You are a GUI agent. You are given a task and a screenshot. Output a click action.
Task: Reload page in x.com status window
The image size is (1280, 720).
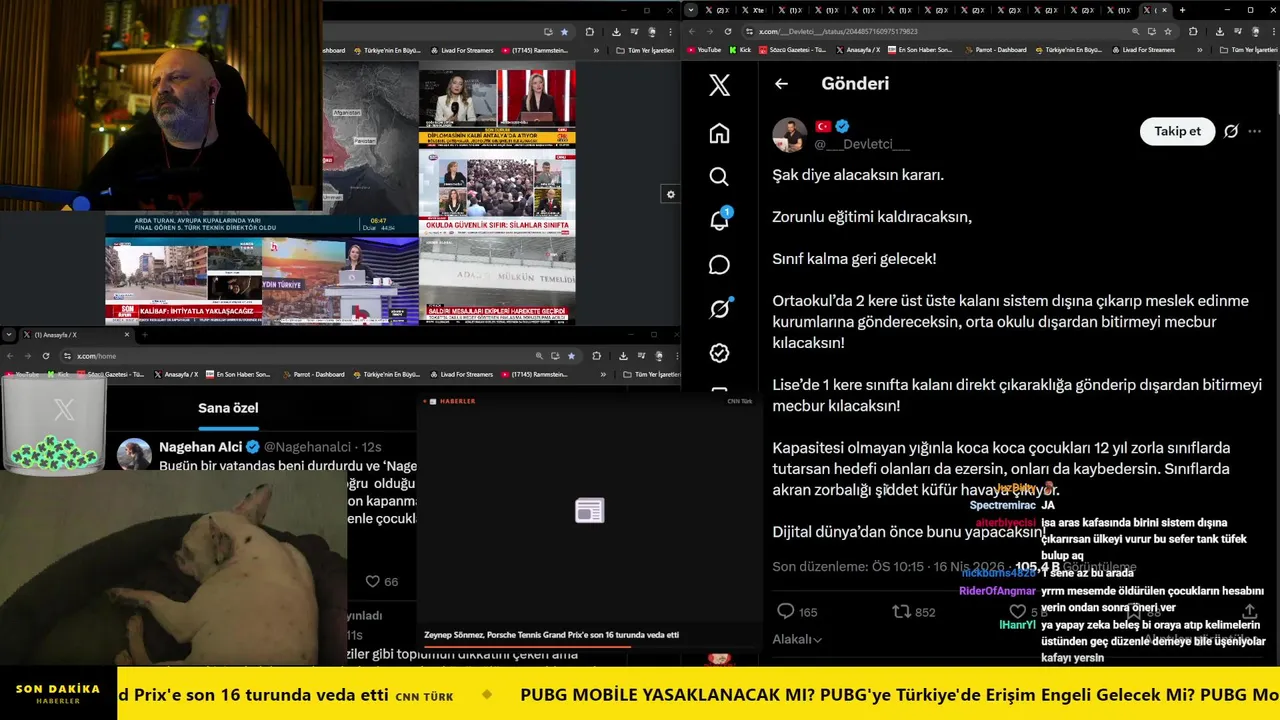[727, 31]
